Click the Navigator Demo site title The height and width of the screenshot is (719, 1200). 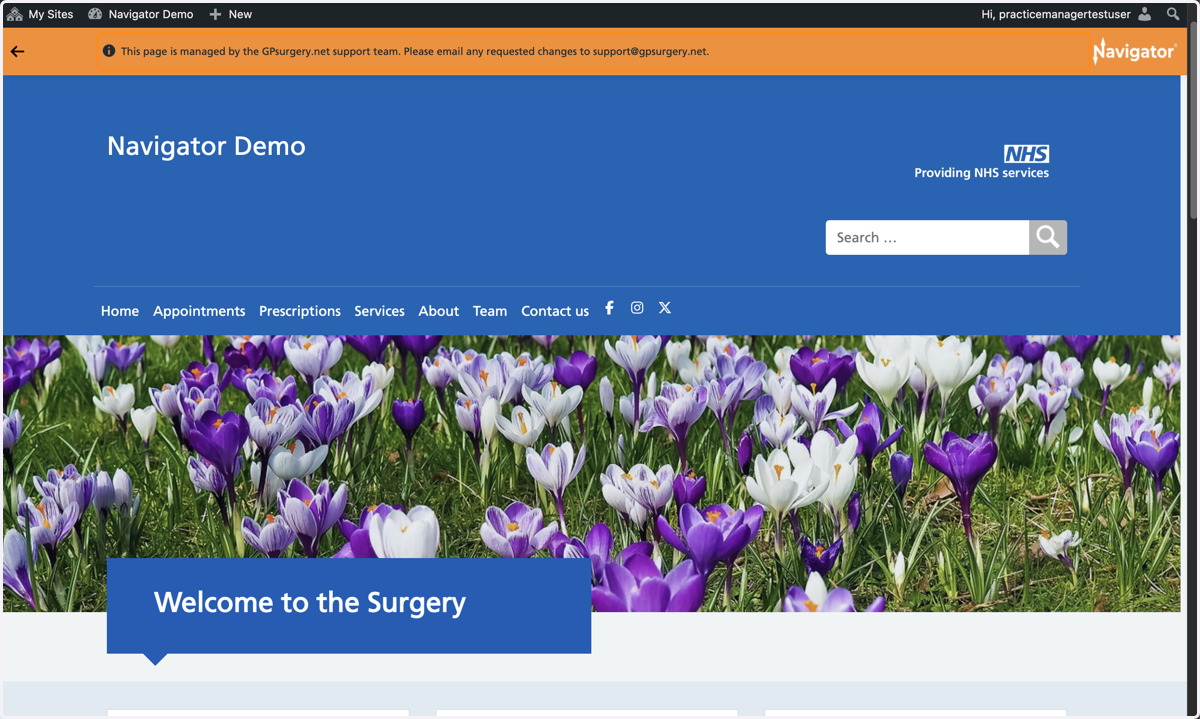pyautogui.click(x=206, y=146)
